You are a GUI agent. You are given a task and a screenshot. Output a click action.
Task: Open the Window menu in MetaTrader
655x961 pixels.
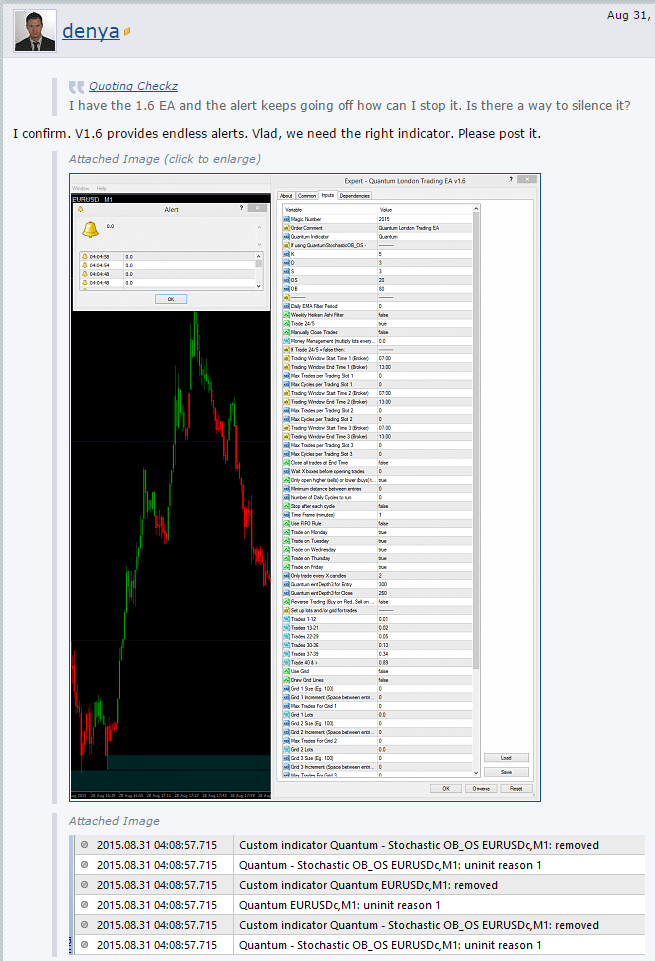pos(81,188)
